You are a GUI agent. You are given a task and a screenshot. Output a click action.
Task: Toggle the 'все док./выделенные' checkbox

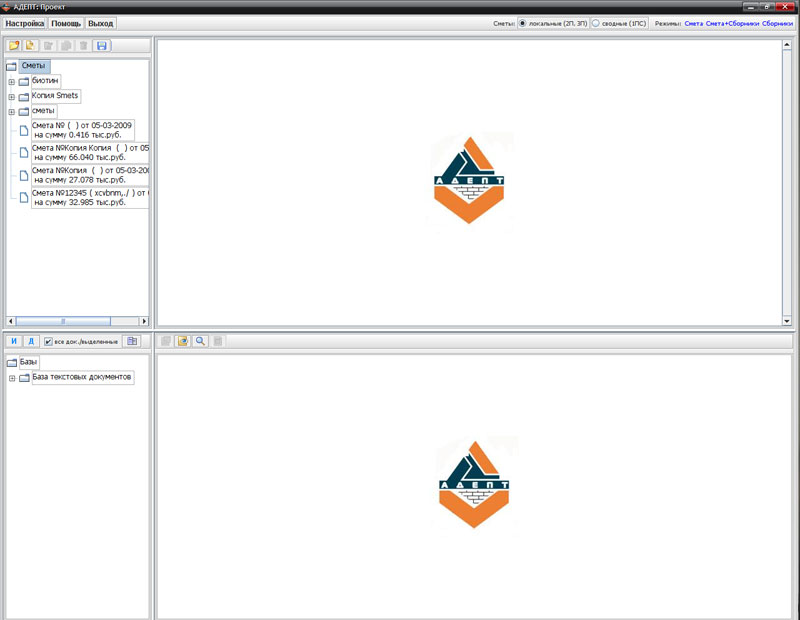(x=48, y=342)
